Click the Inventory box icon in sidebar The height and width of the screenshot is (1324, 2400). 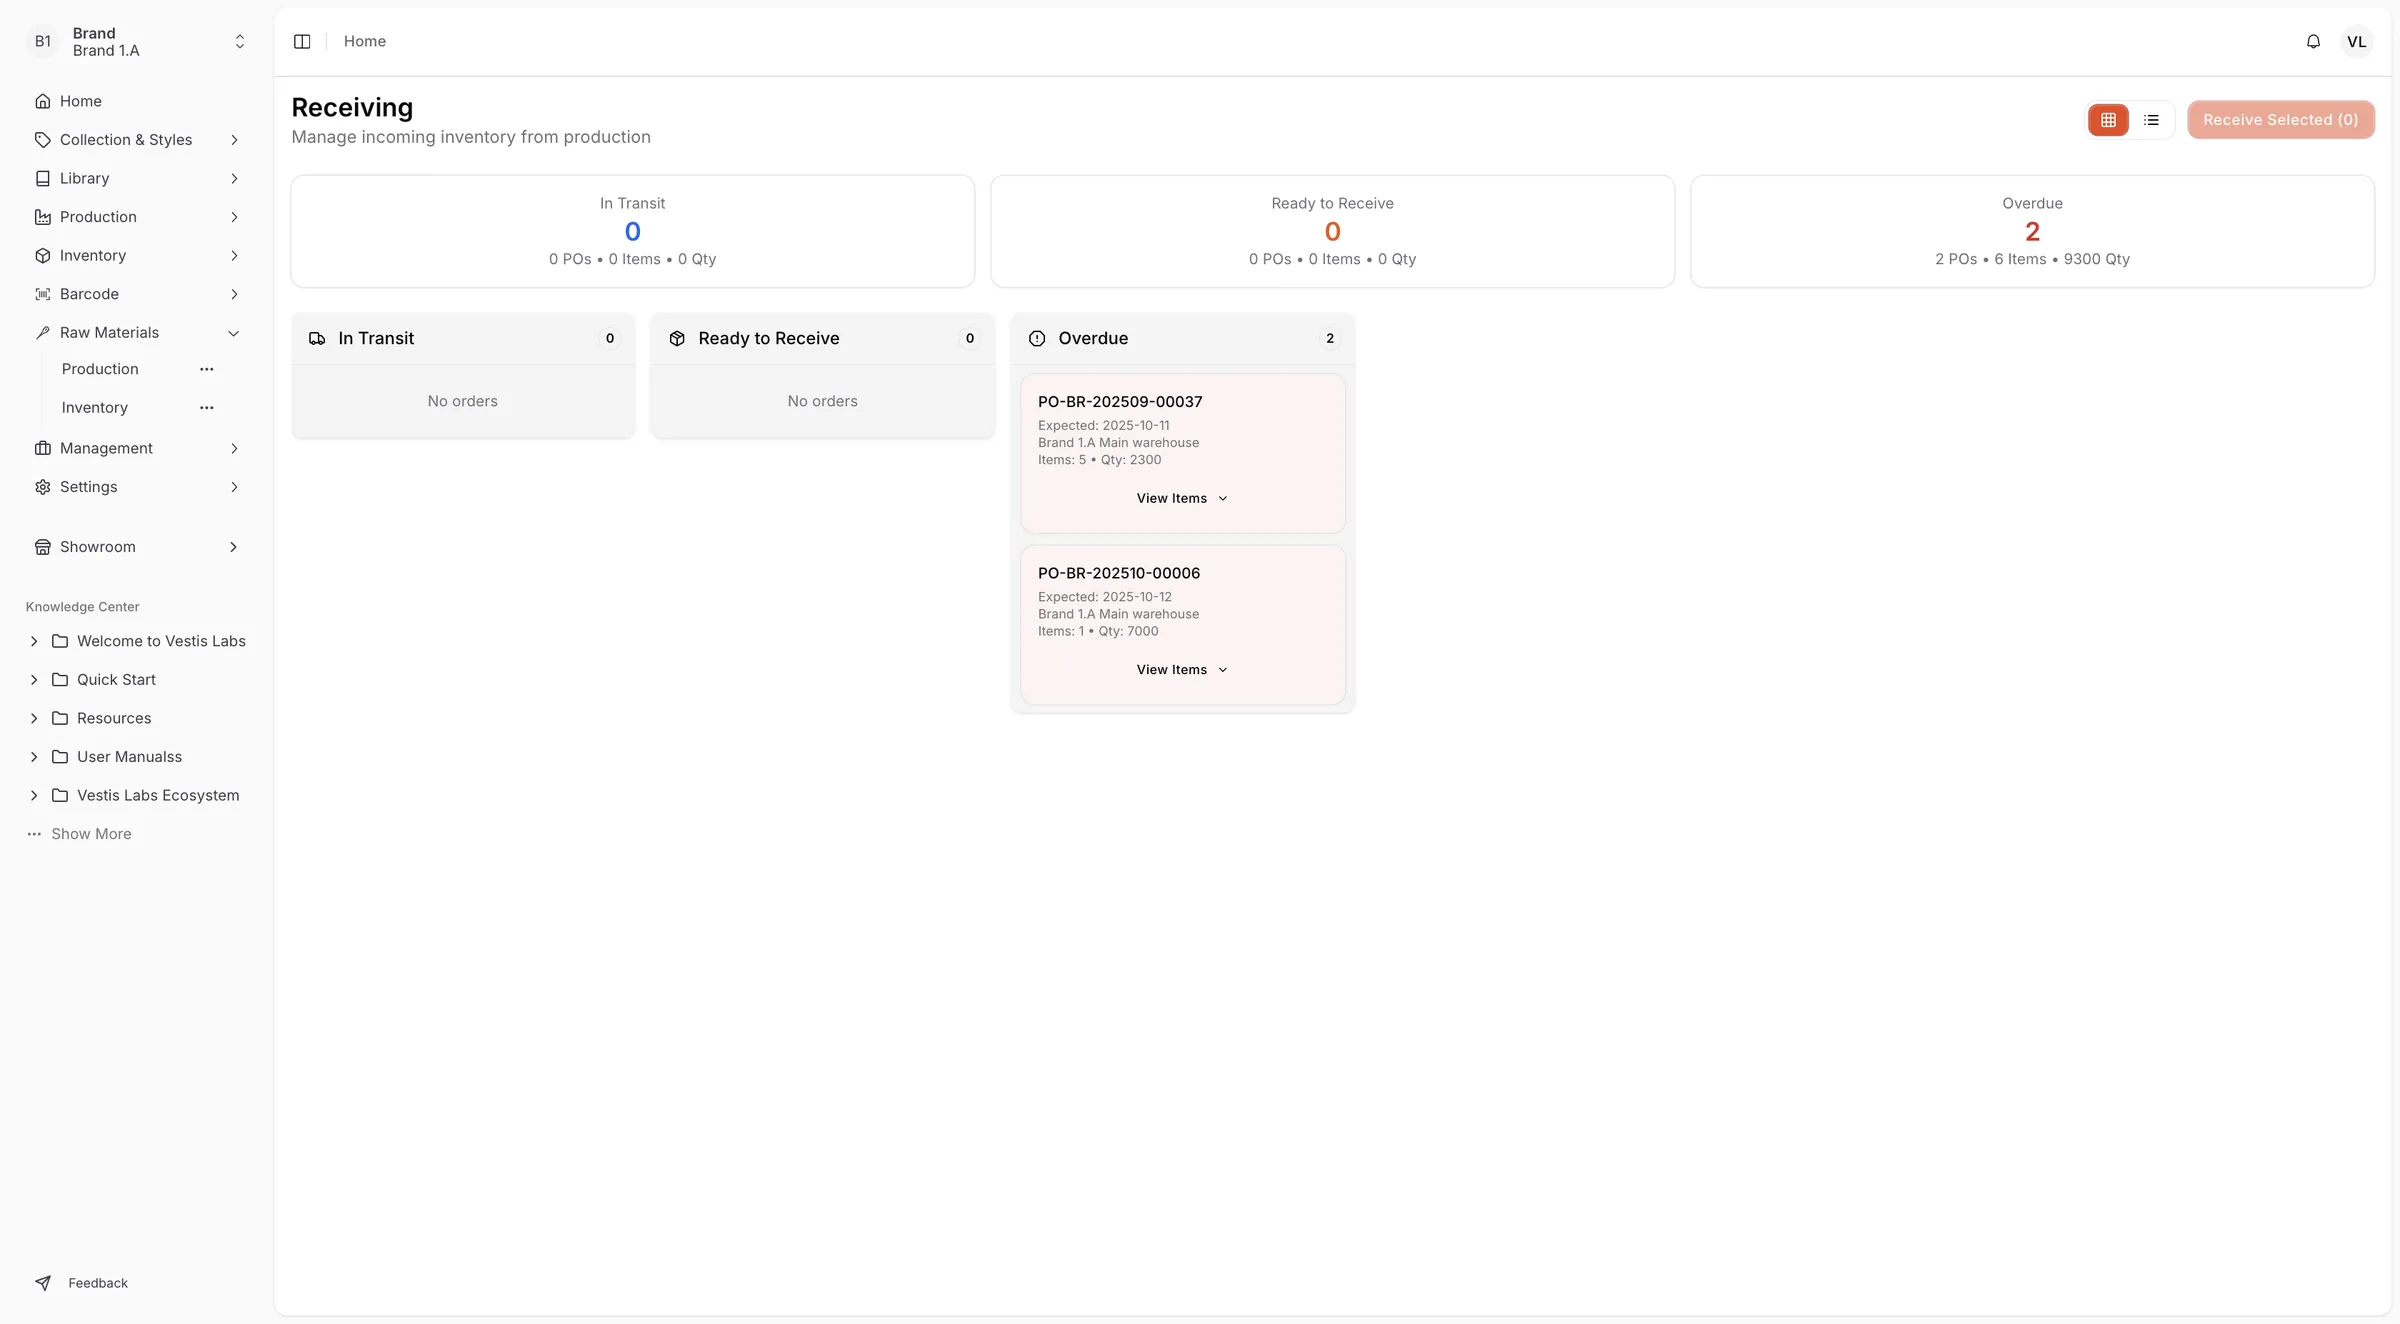[x=43, y=256]
